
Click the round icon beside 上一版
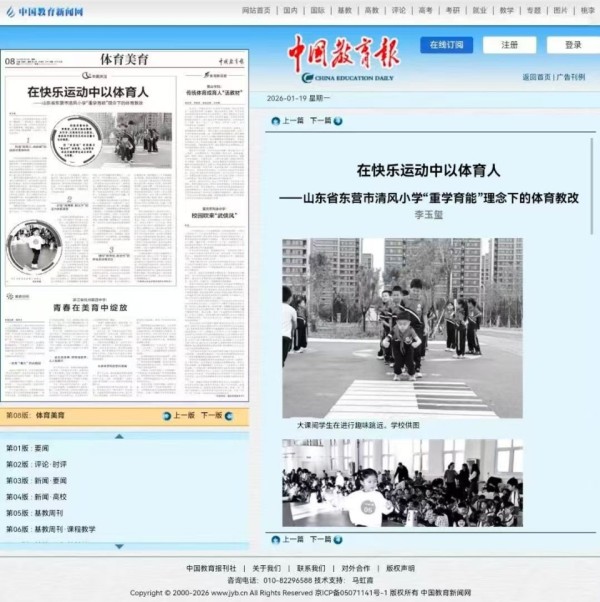click(x=167, y=416)
